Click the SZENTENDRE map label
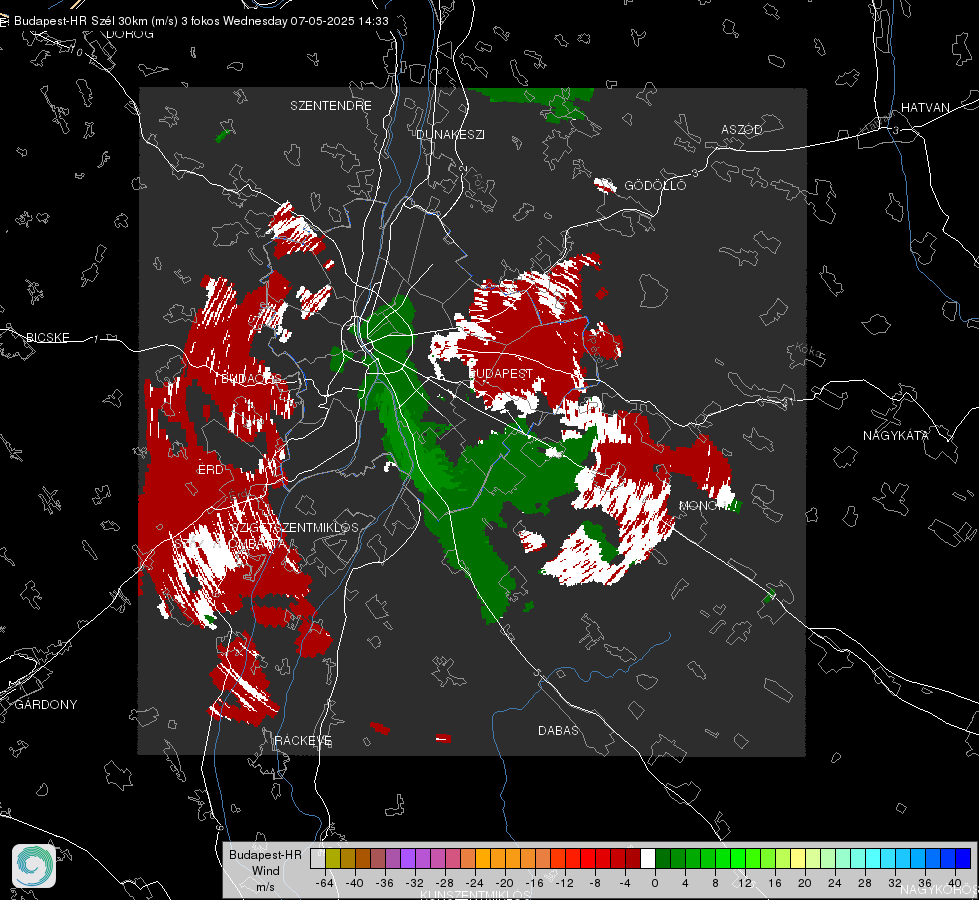 coord(331,106)
